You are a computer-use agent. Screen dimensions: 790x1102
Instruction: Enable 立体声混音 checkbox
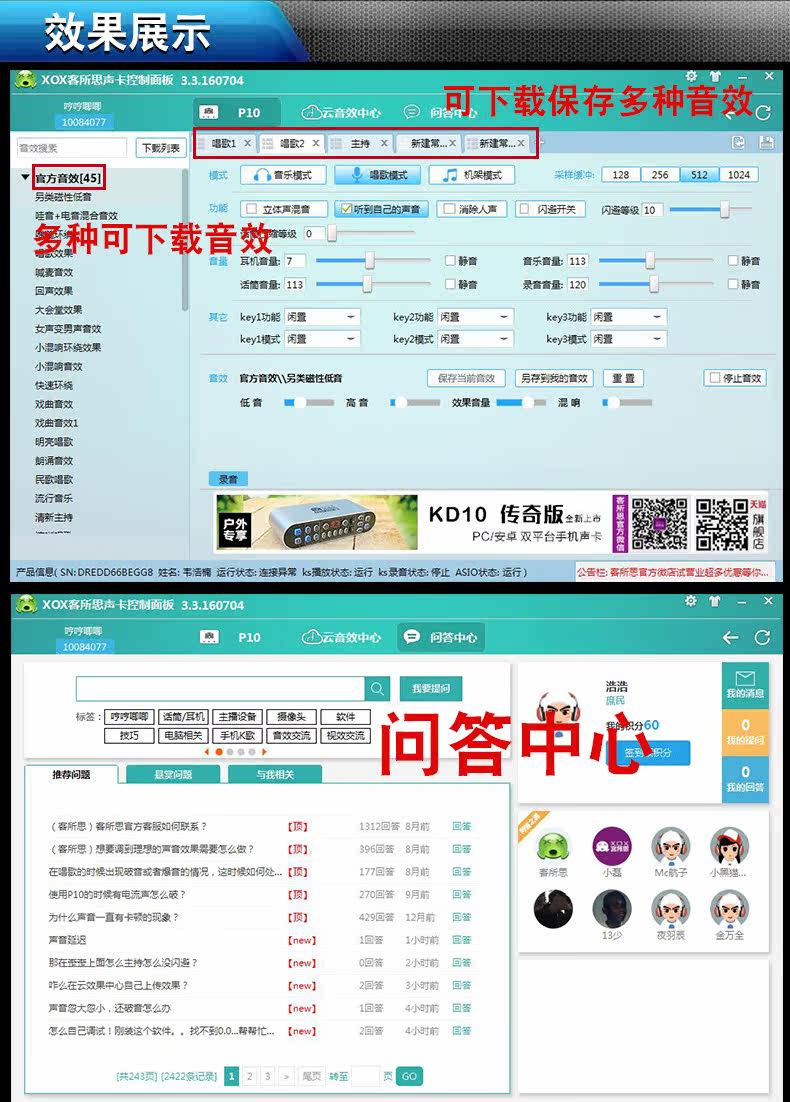[251, 209]
